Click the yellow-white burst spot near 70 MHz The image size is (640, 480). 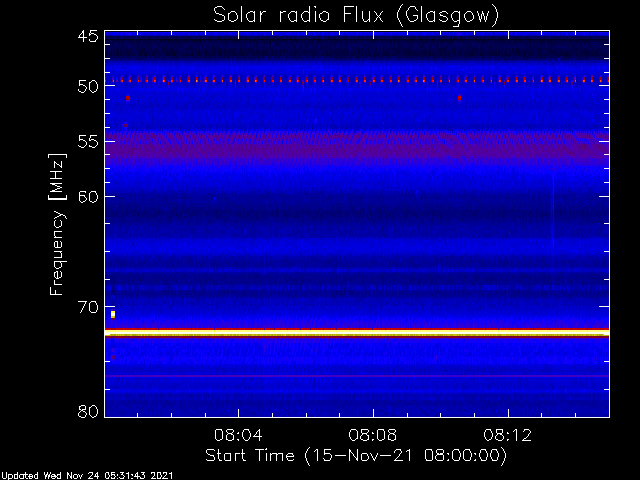pyautogui.click(x=113, y=314)
